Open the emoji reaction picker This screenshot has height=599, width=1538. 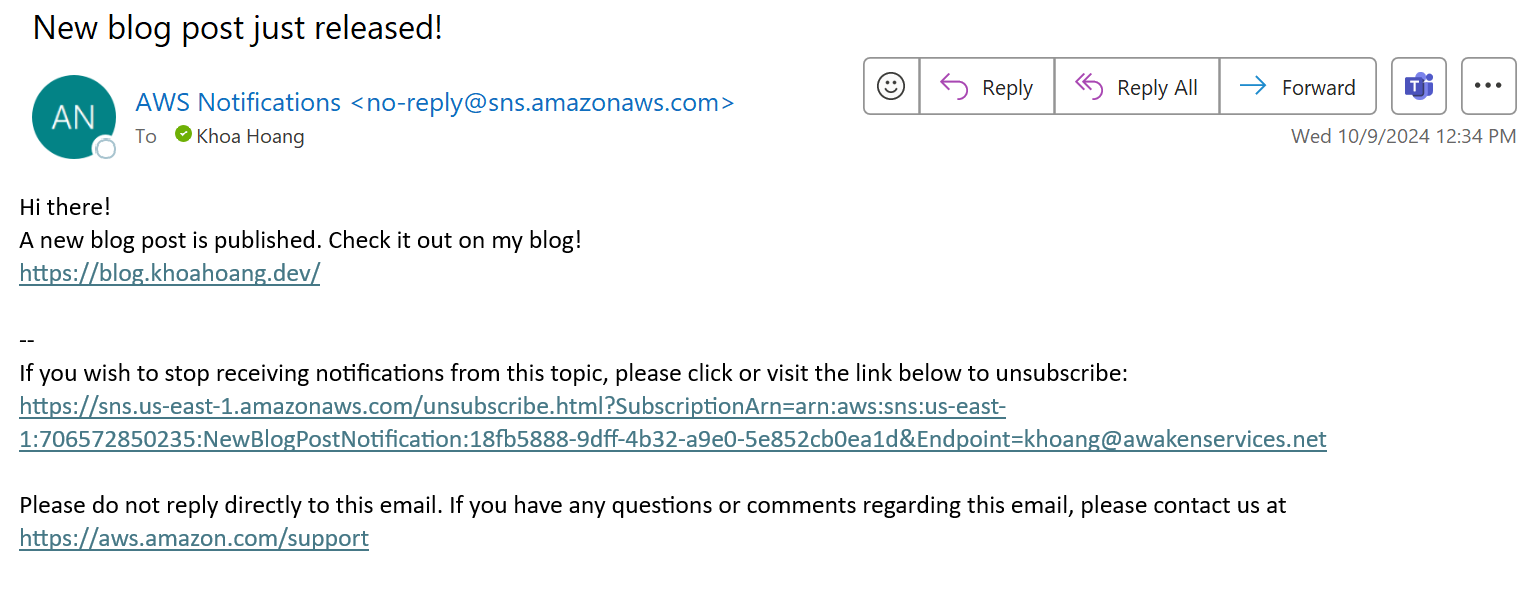[891, 87]
